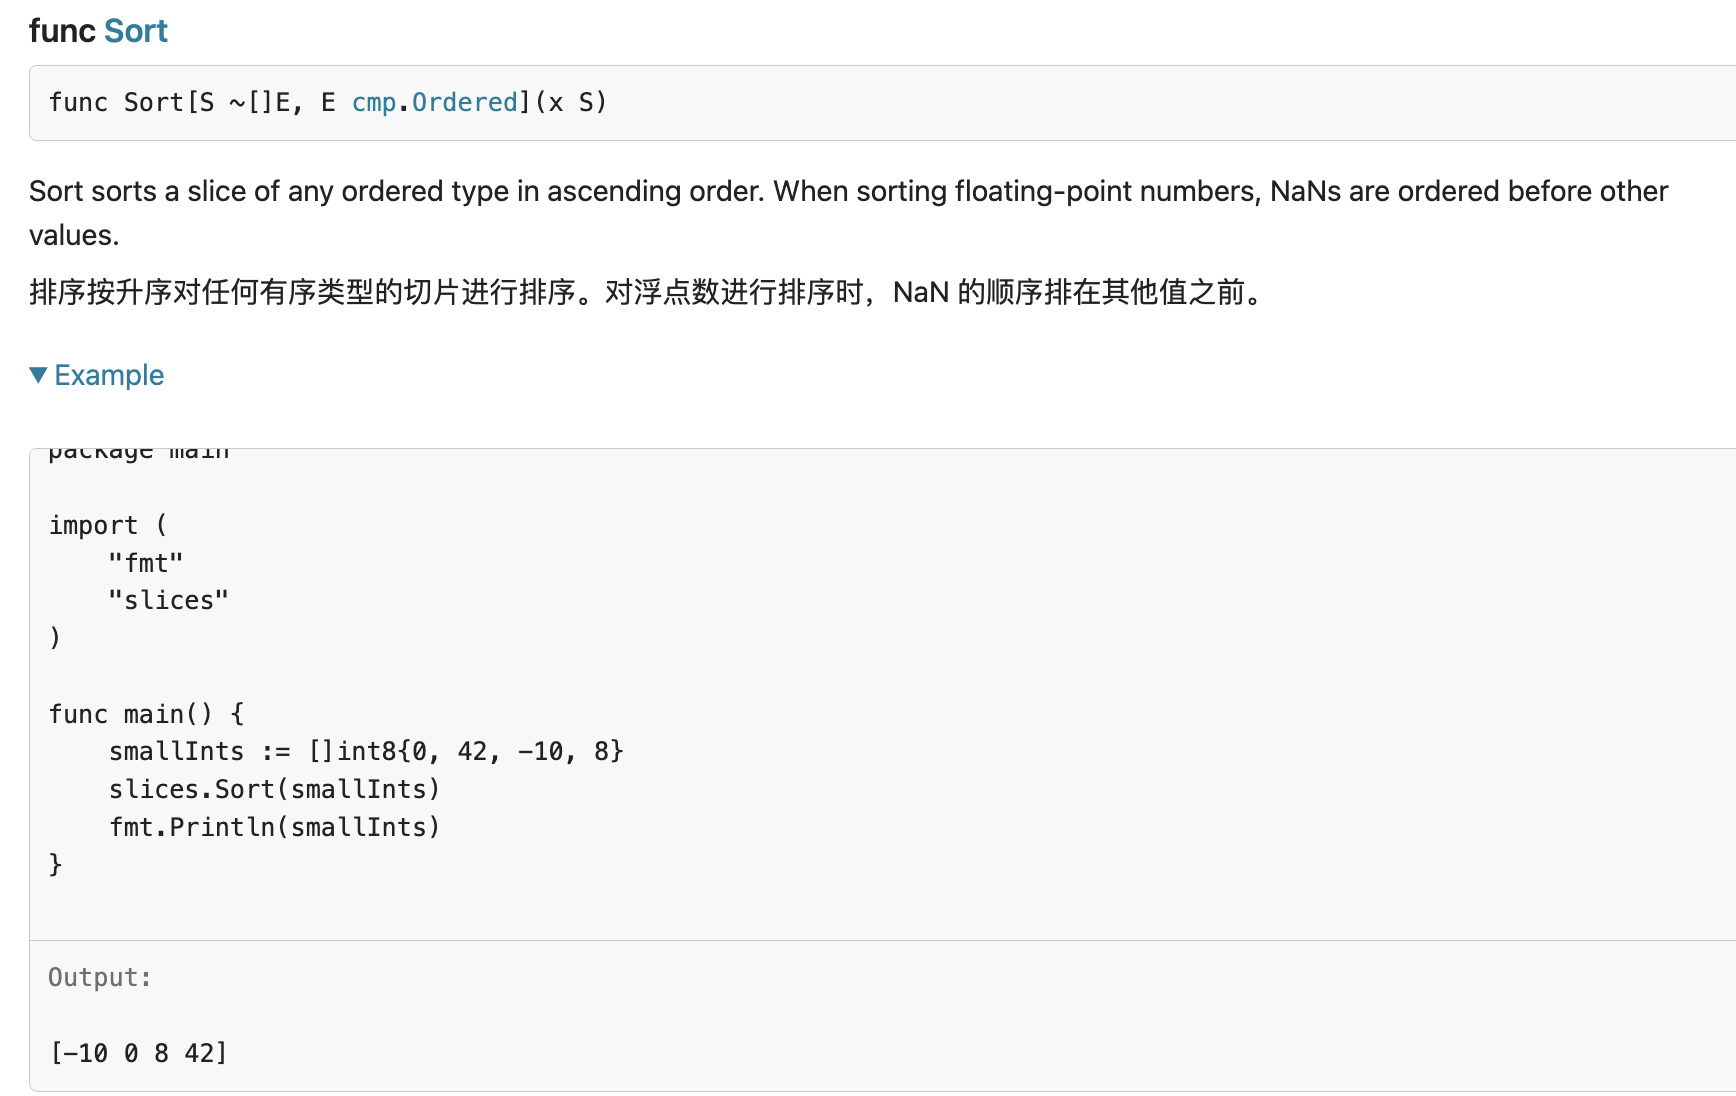
Task: Place cursor on the slices.Sort(smallInts) line
Action: (274, 789)
